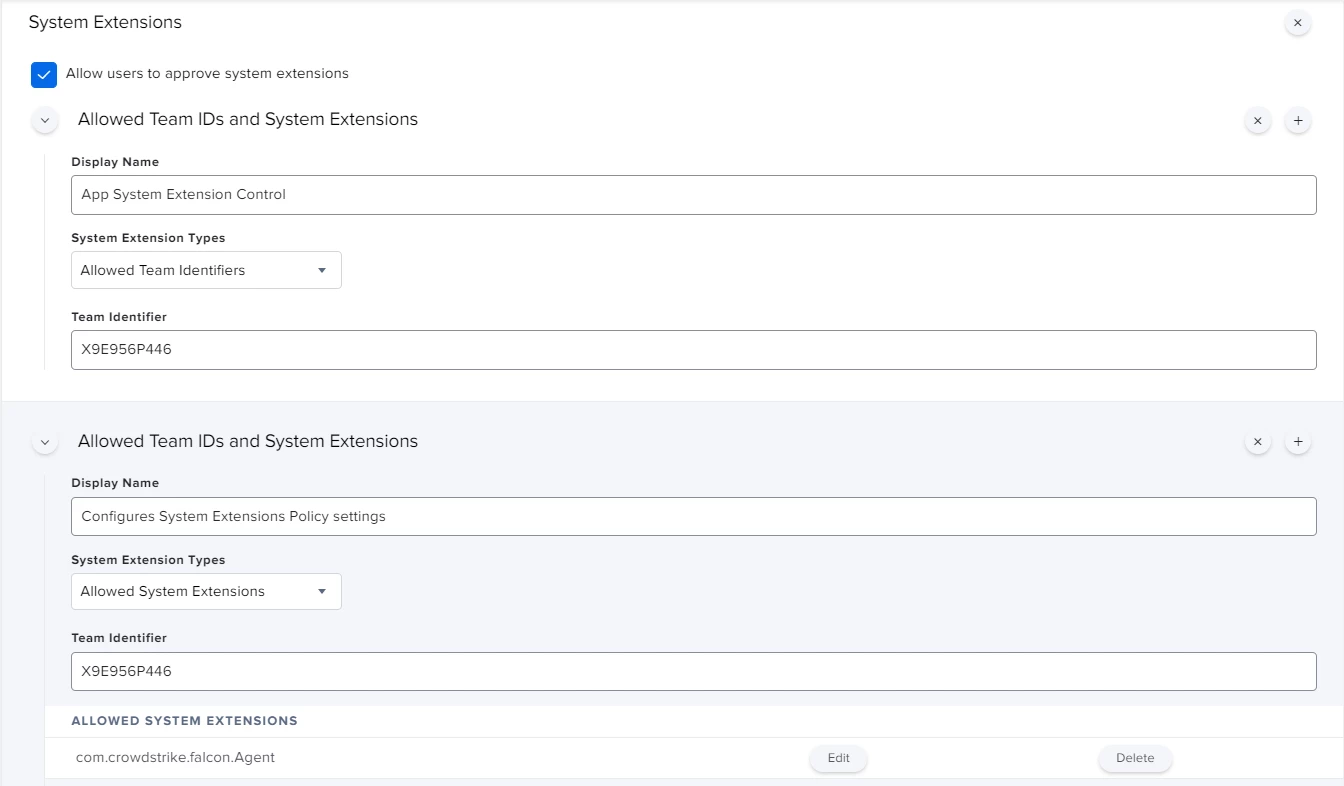Close the System Extensions payload panel
Screen dimensions: 1344x786
(1297, 22)
